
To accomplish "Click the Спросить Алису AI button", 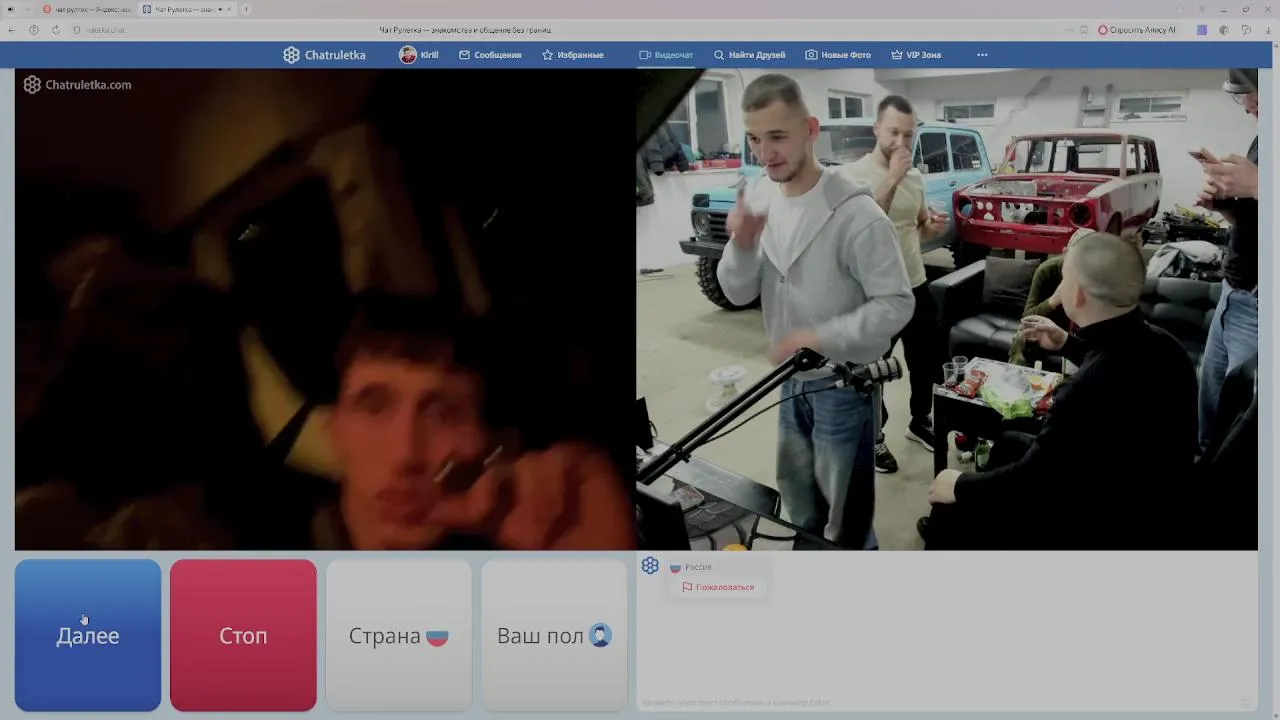I will tap(1136, 30).
